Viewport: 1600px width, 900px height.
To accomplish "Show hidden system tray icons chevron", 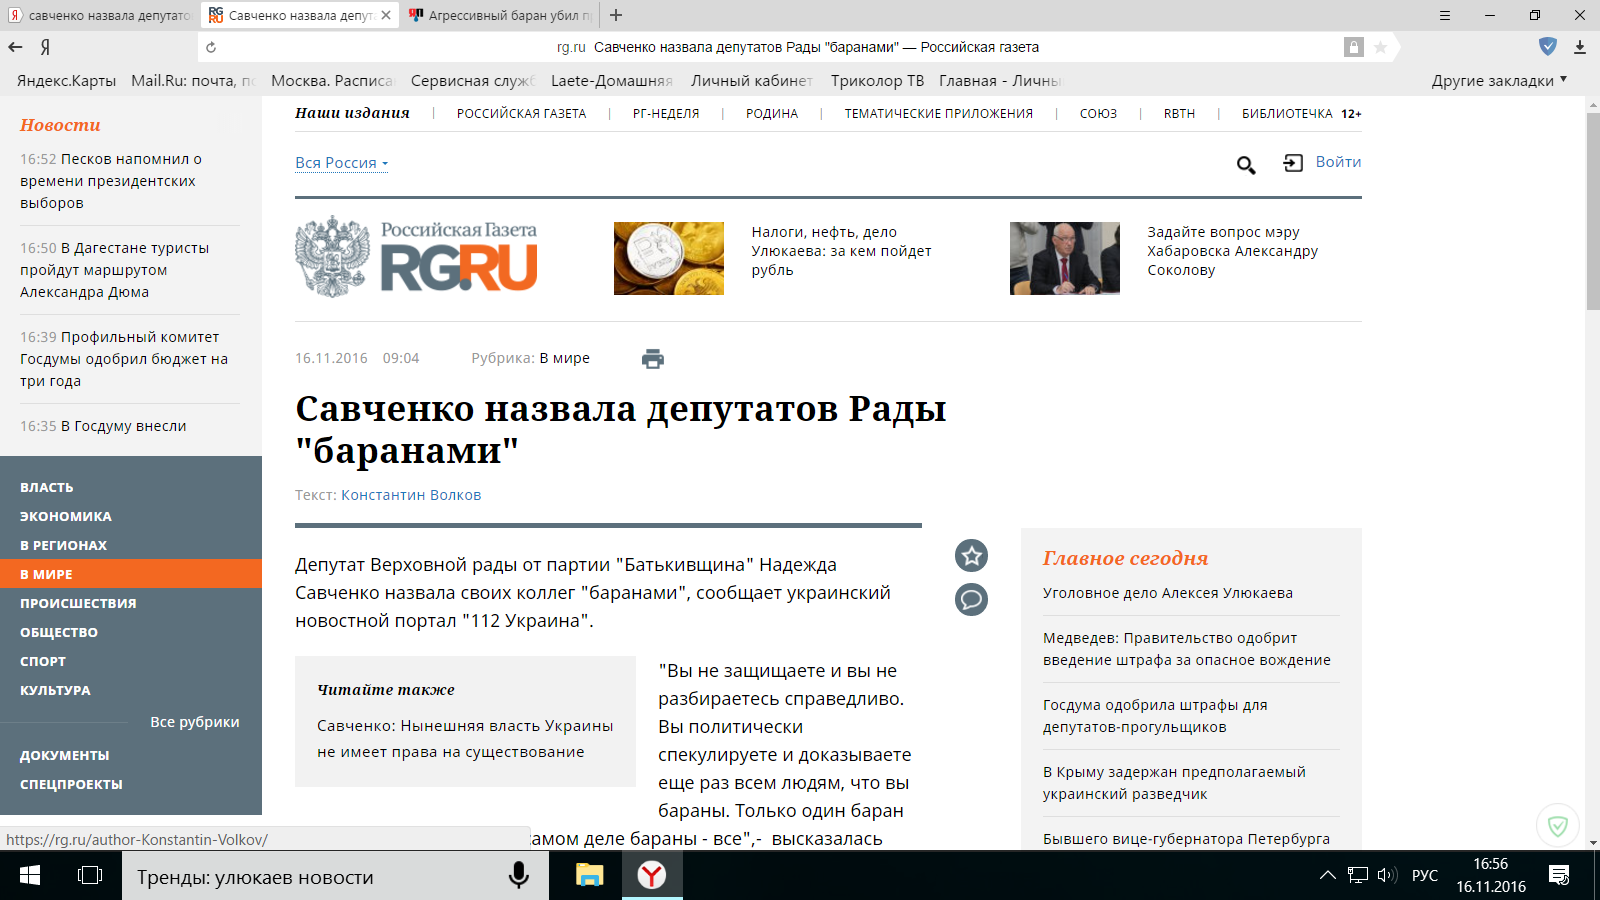I will point(1327,876).
